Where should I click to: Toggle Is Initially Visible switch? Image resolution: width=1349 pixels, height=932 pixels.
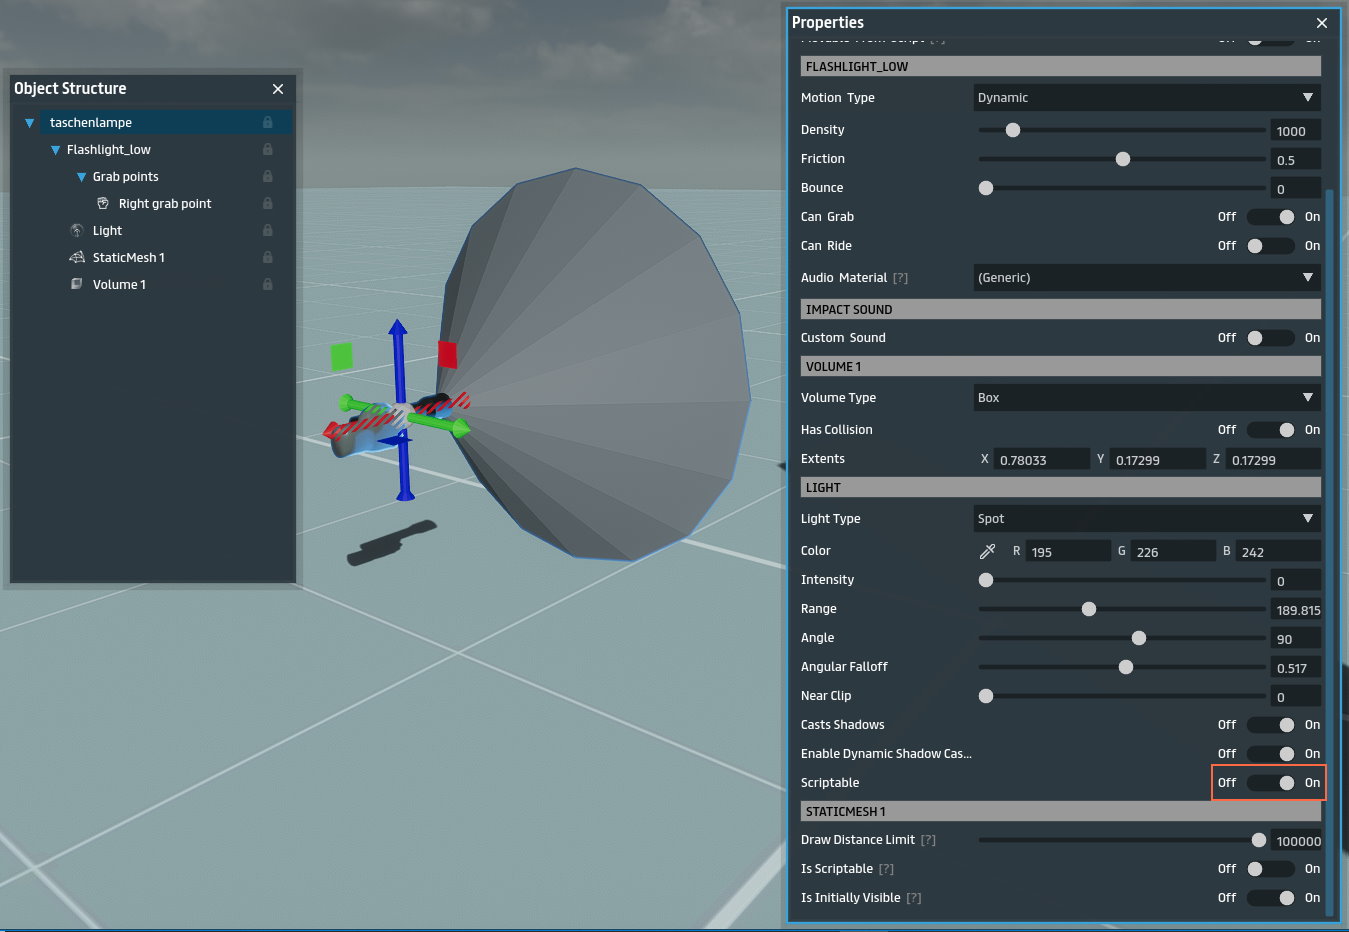(1271, 898)
